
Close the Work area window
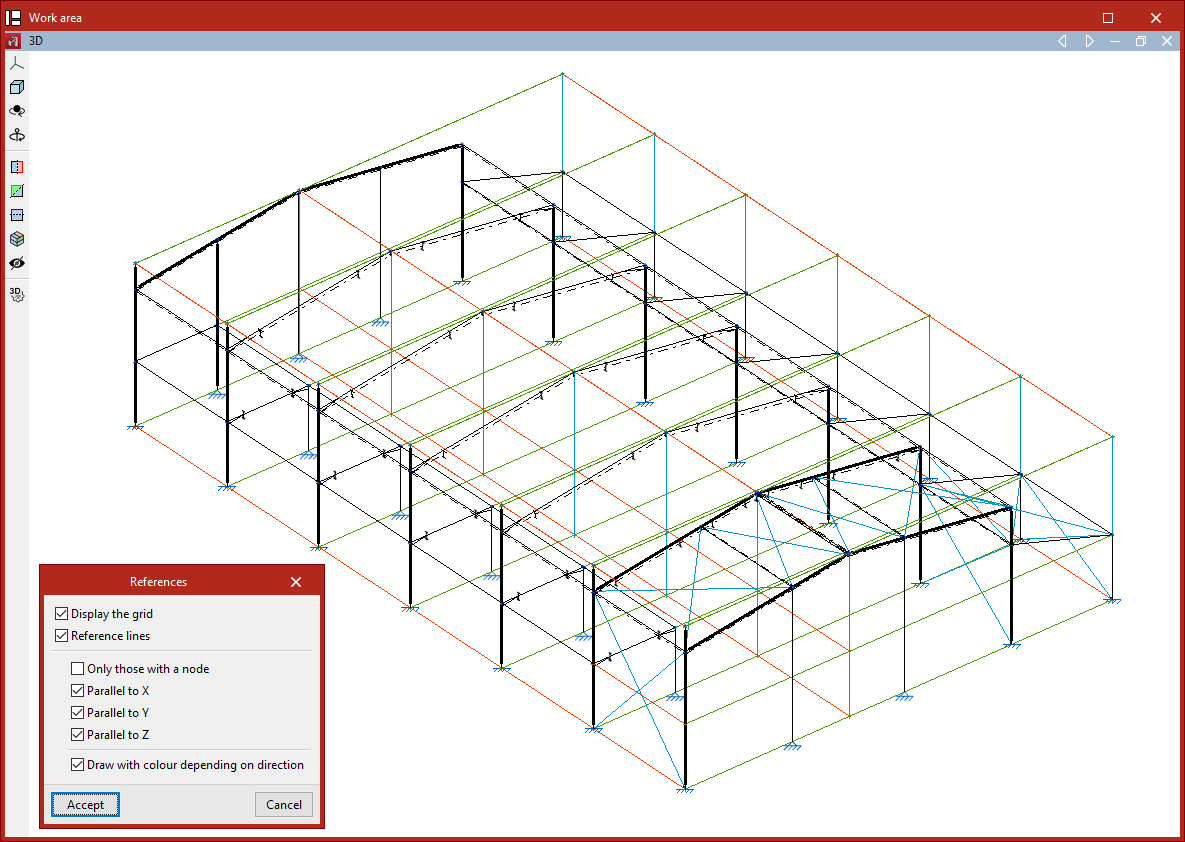pos(1156,17)
